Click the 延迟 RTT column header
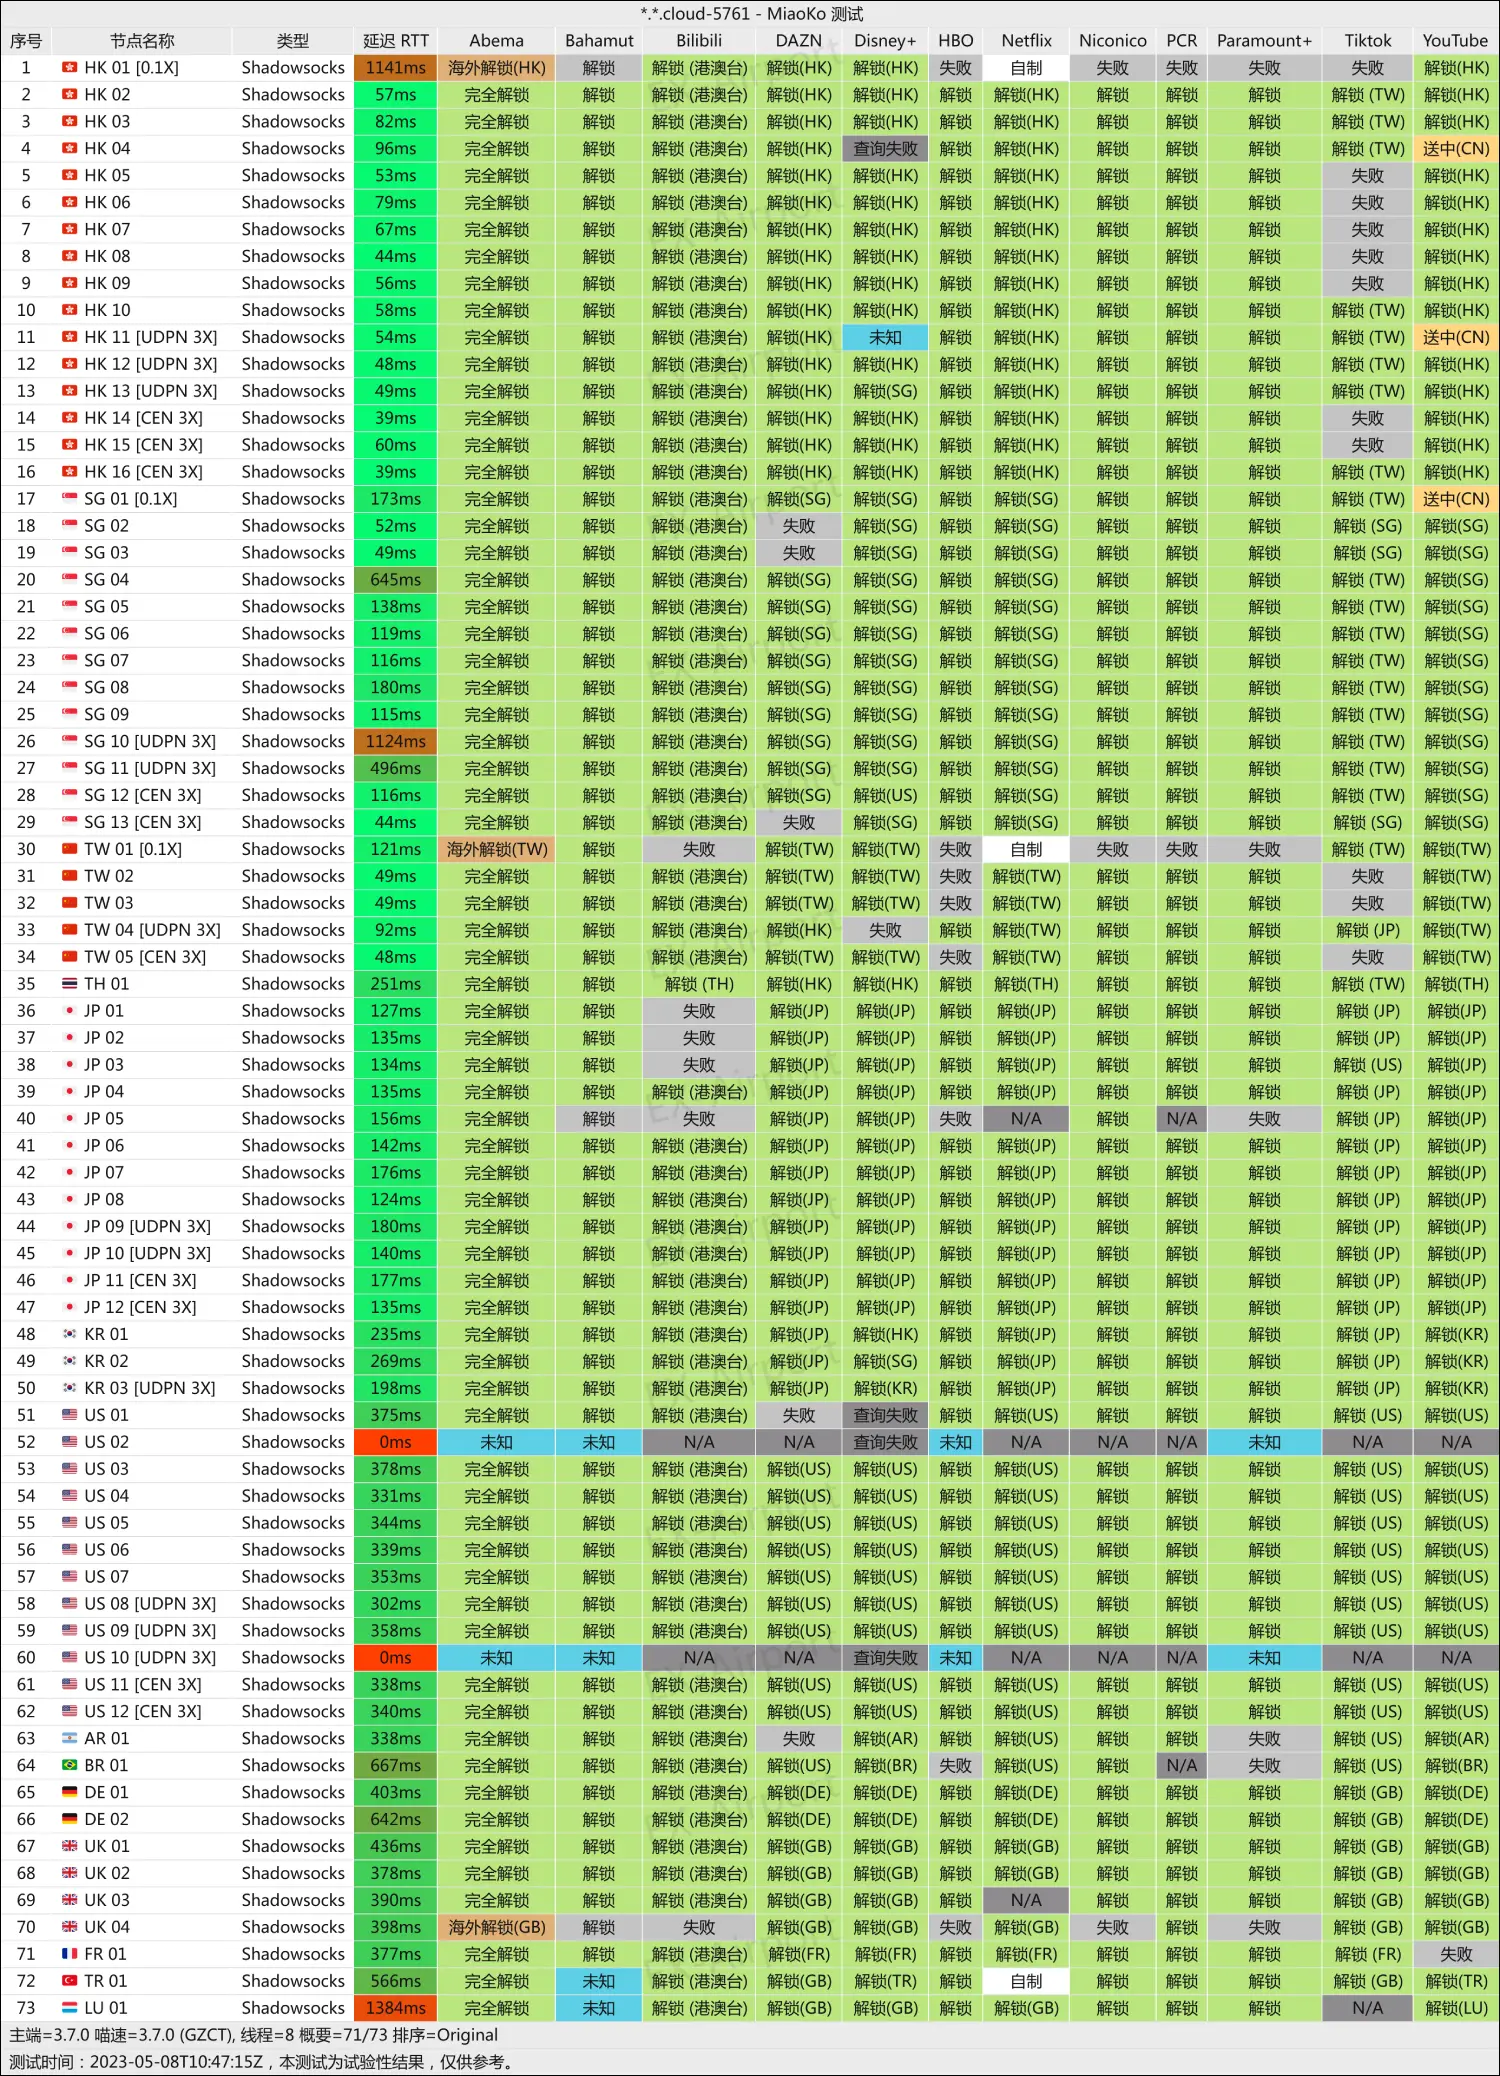 click(396, 41)
